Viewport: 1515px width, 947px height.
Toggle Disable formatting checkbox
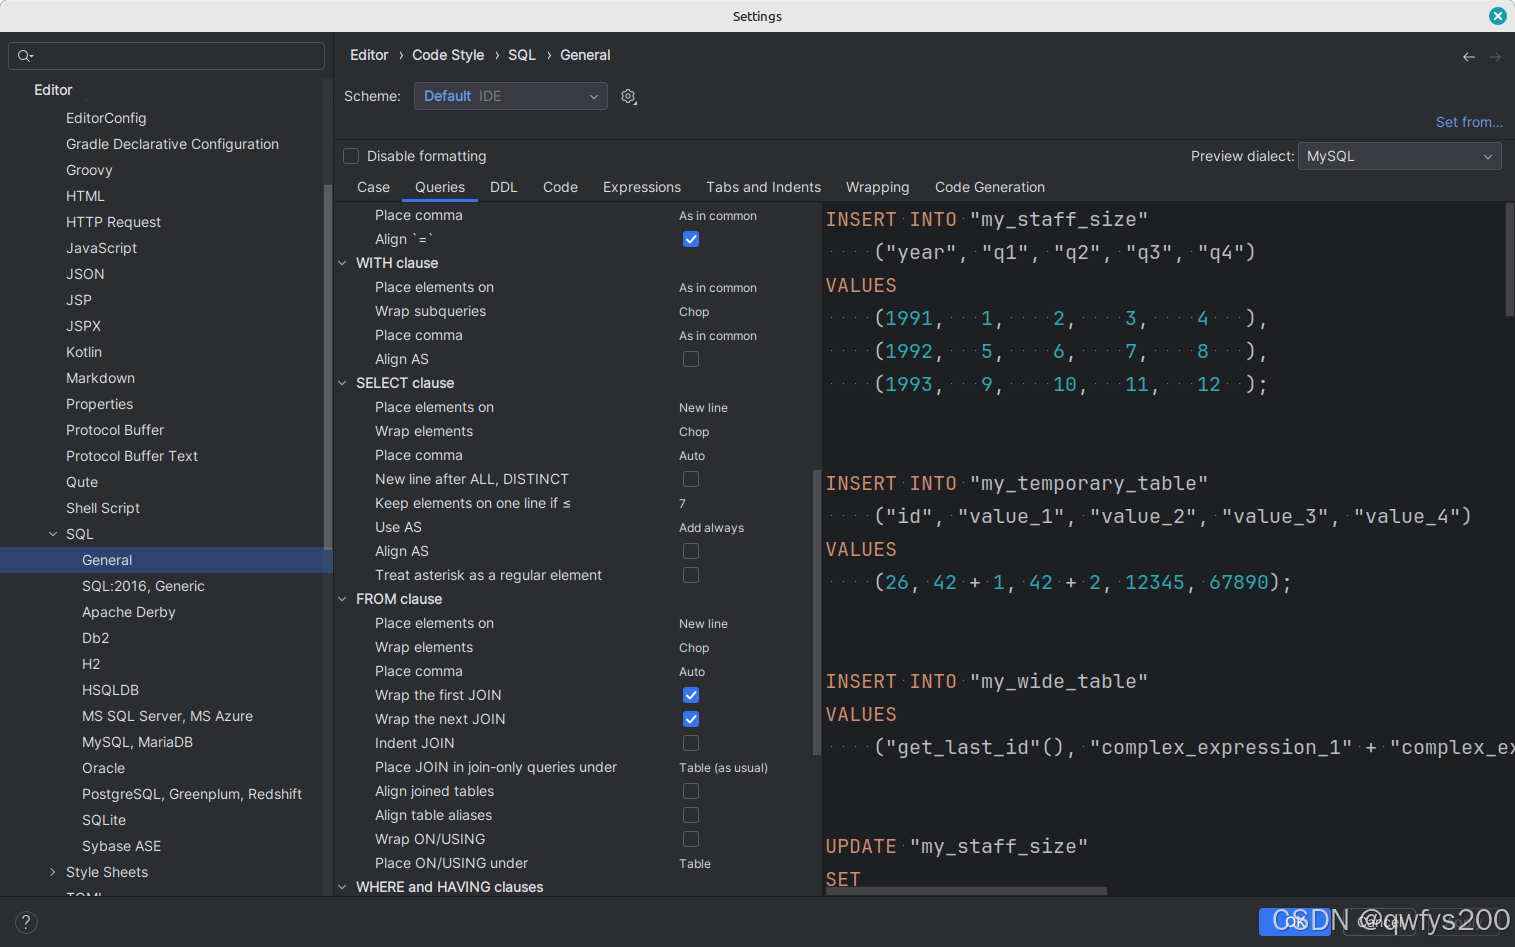pyautogui.click(x=351, y=156)
